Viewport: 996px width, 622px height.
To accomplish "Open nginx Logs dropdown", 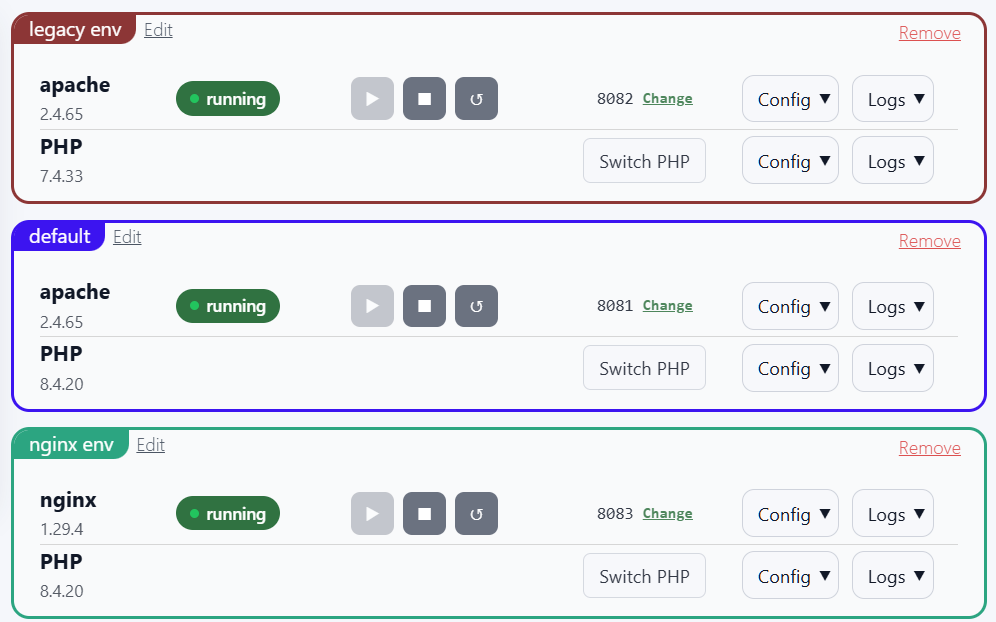I will pos(892,513).
